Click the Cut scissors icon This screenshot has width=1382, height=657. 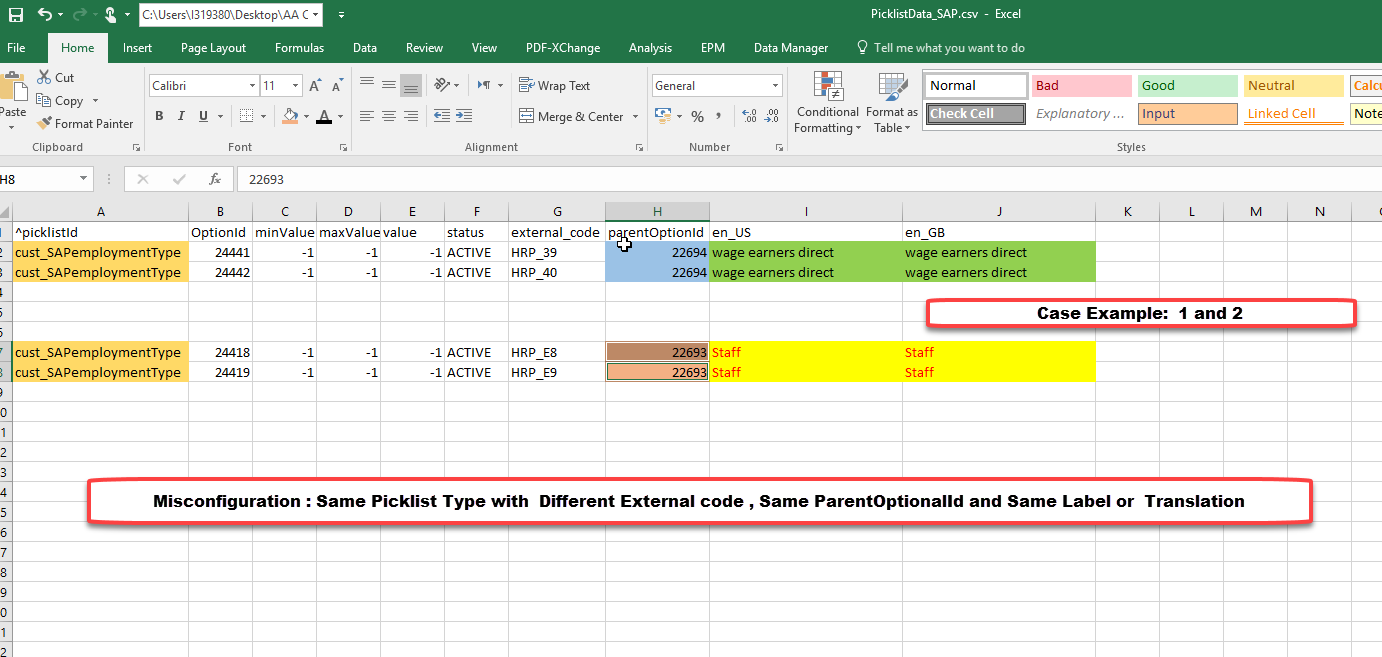point(44,77)
